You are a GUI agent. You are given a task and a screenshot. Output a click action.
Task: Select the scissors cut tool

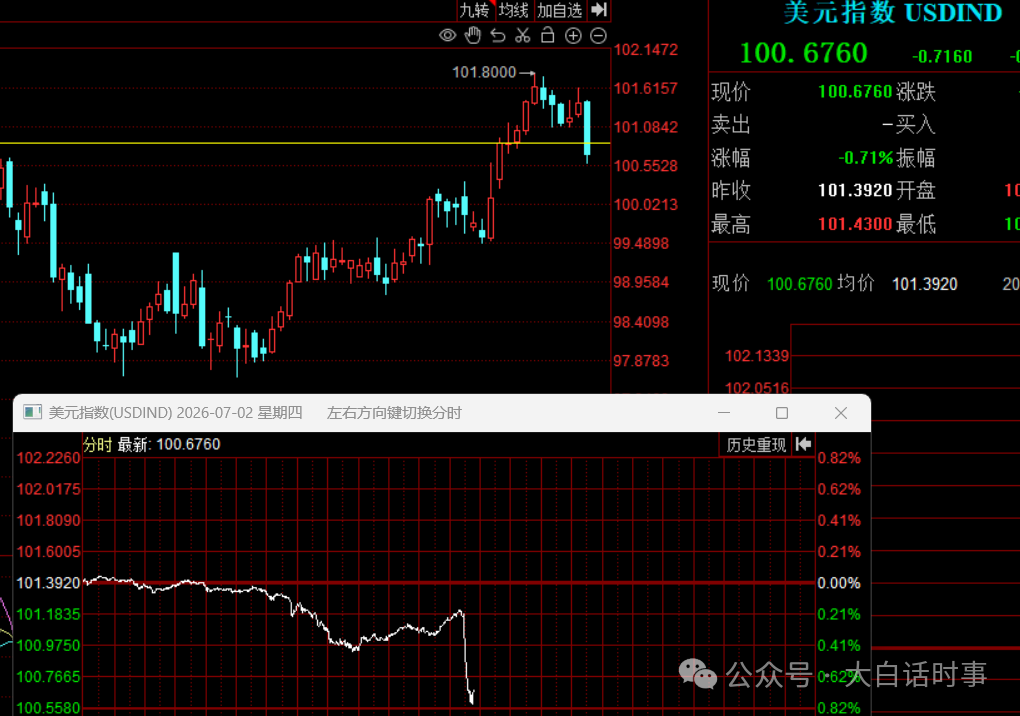coord(522,35)
